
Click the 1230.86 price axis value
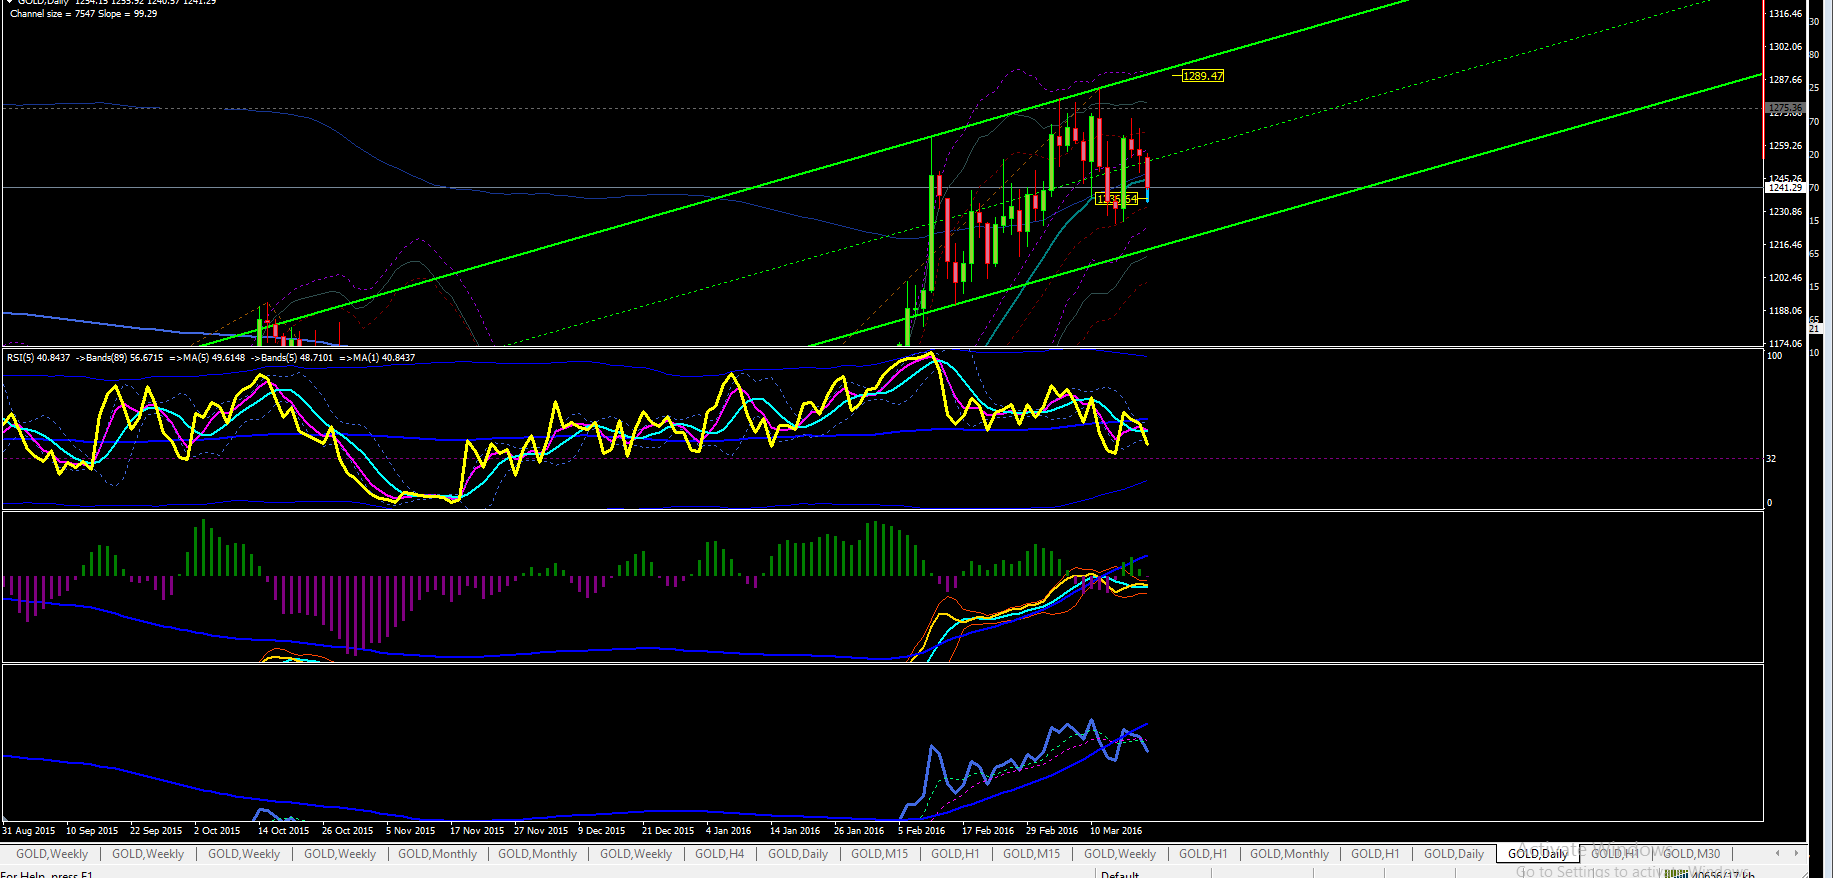pyautogui.click(x=1785, y=212)
